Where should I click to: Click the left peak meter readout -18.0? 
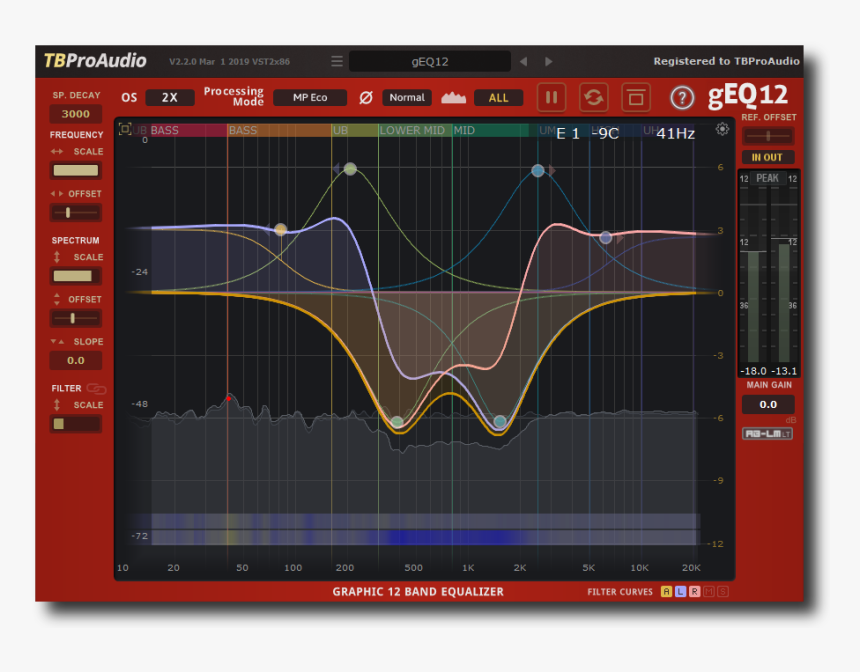[754, 371]
